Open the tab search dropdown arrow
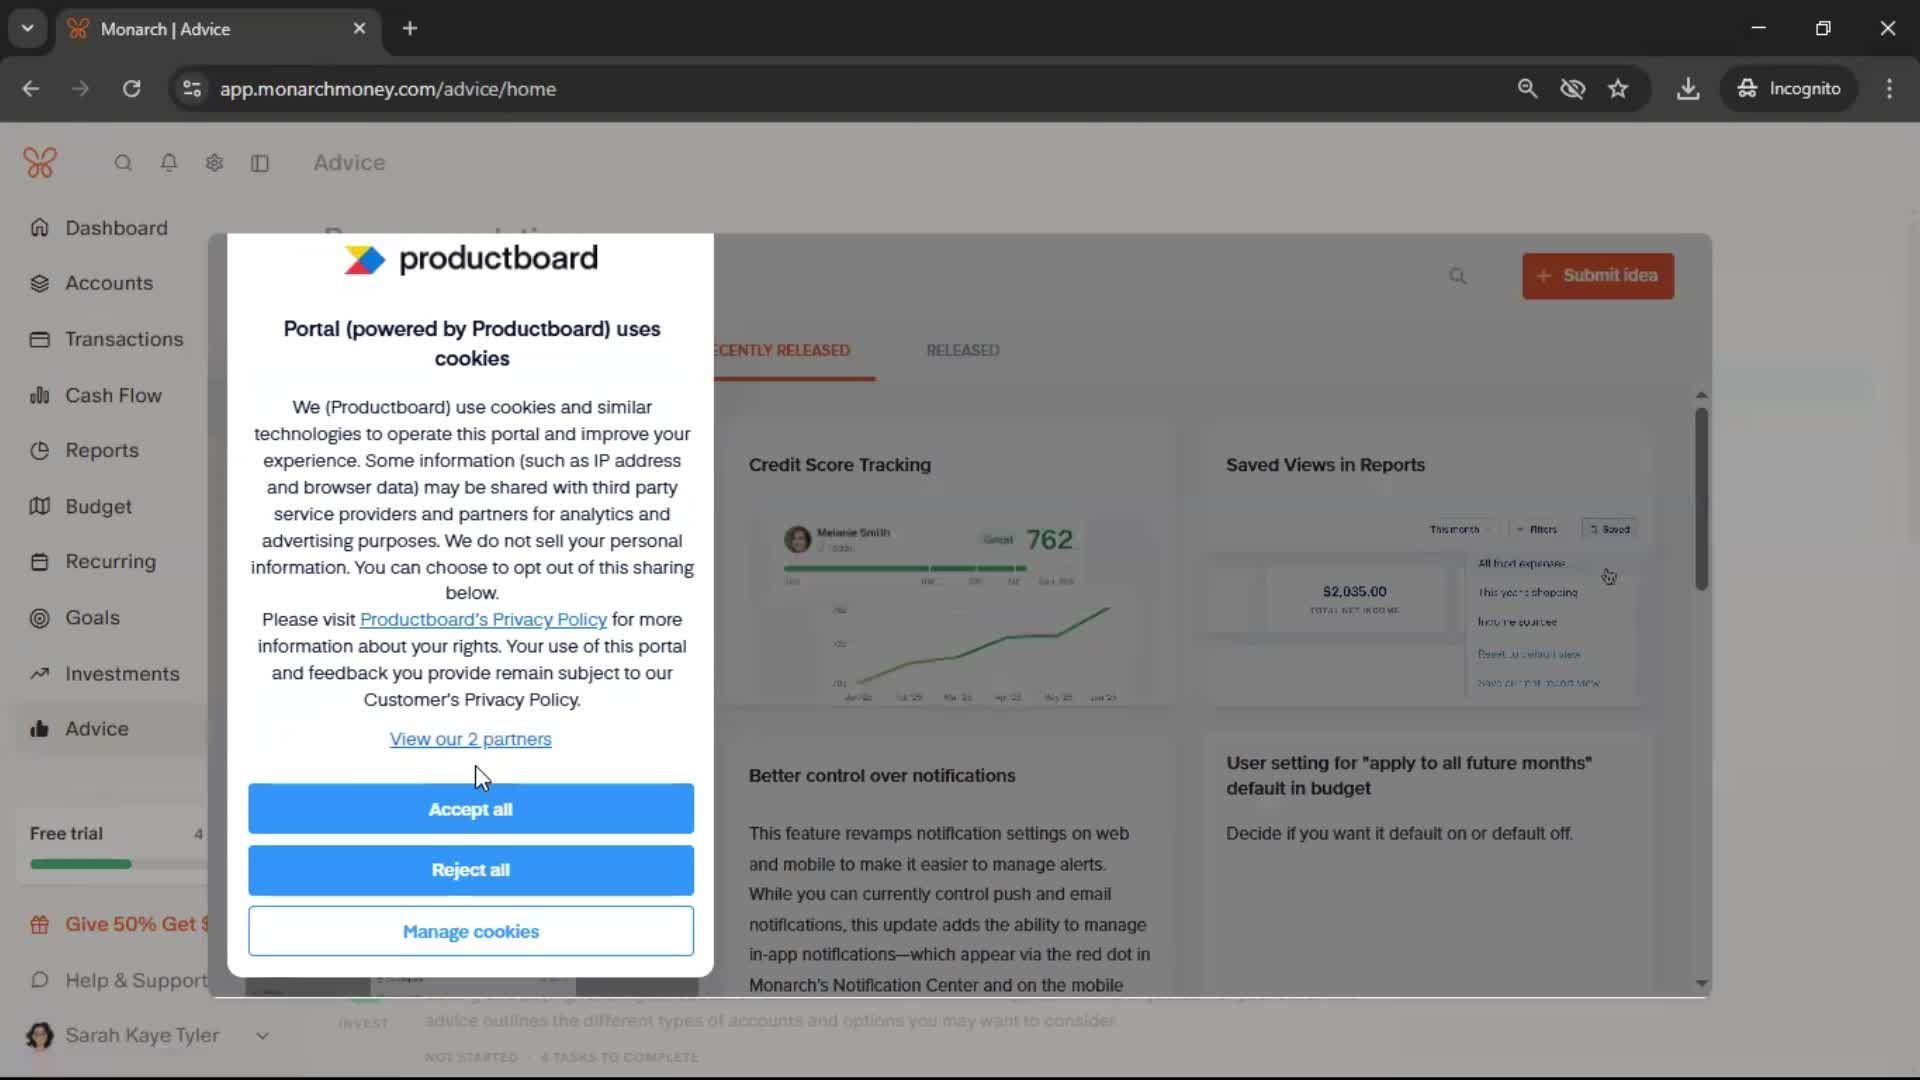The width and height of the screenshot is (1920, 1080). point(27,28)
